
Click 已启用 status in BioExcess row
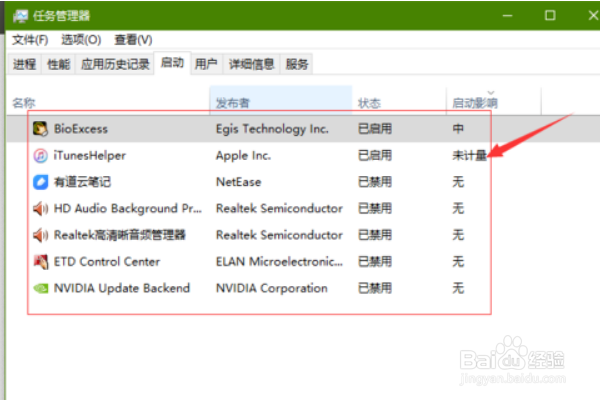(375, 129)
